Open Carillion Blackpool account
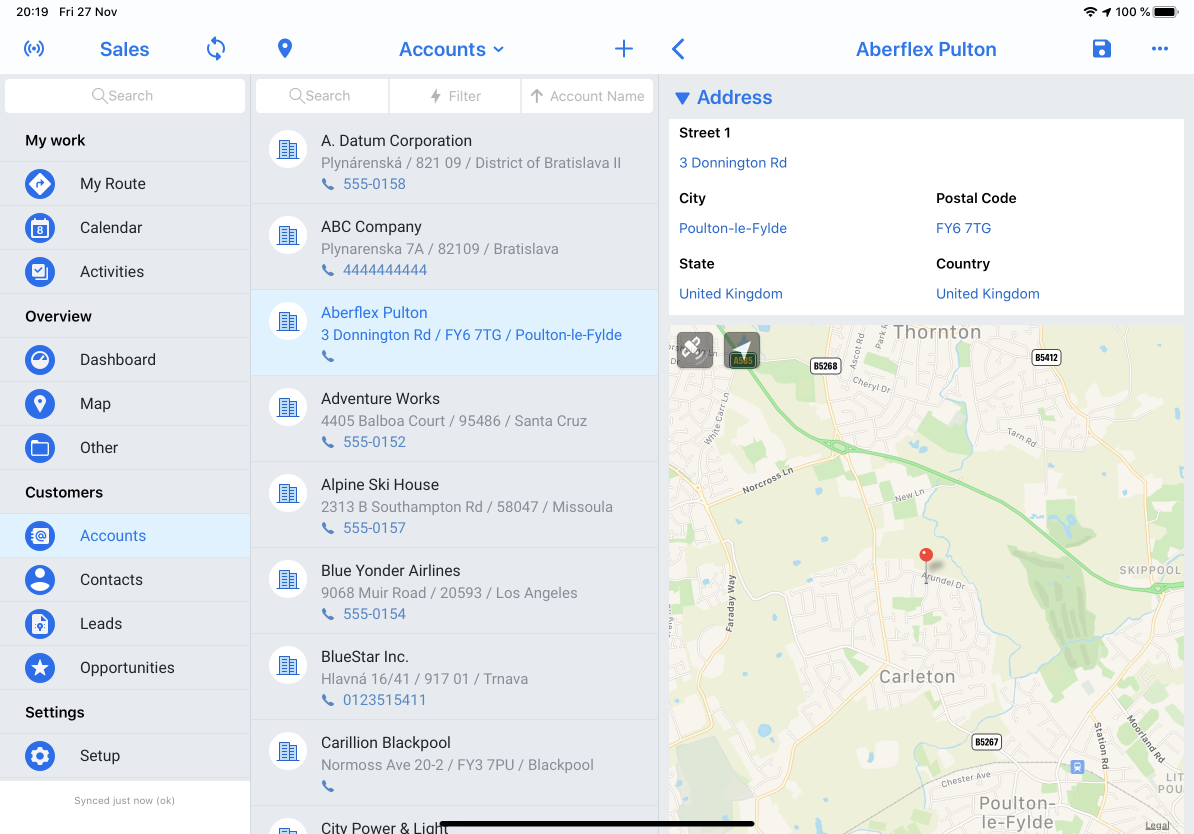1194x834 pixels. click(455, 763)
